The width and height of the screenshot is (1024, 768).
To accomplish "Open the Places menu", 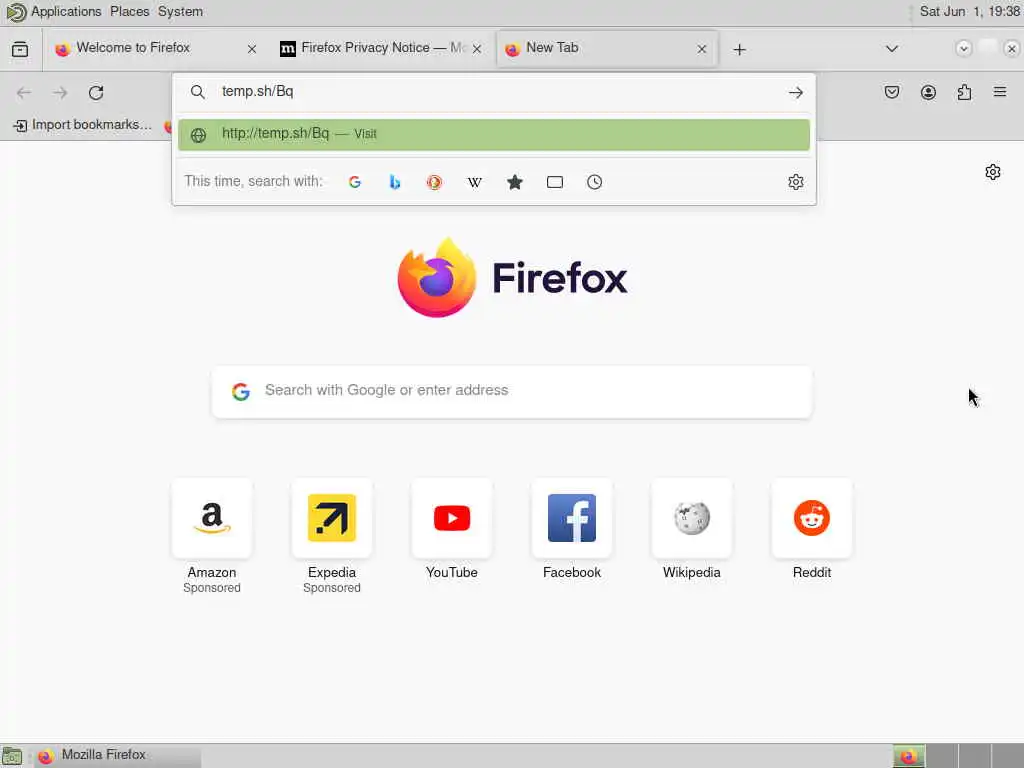I will [x=129, y=12].
